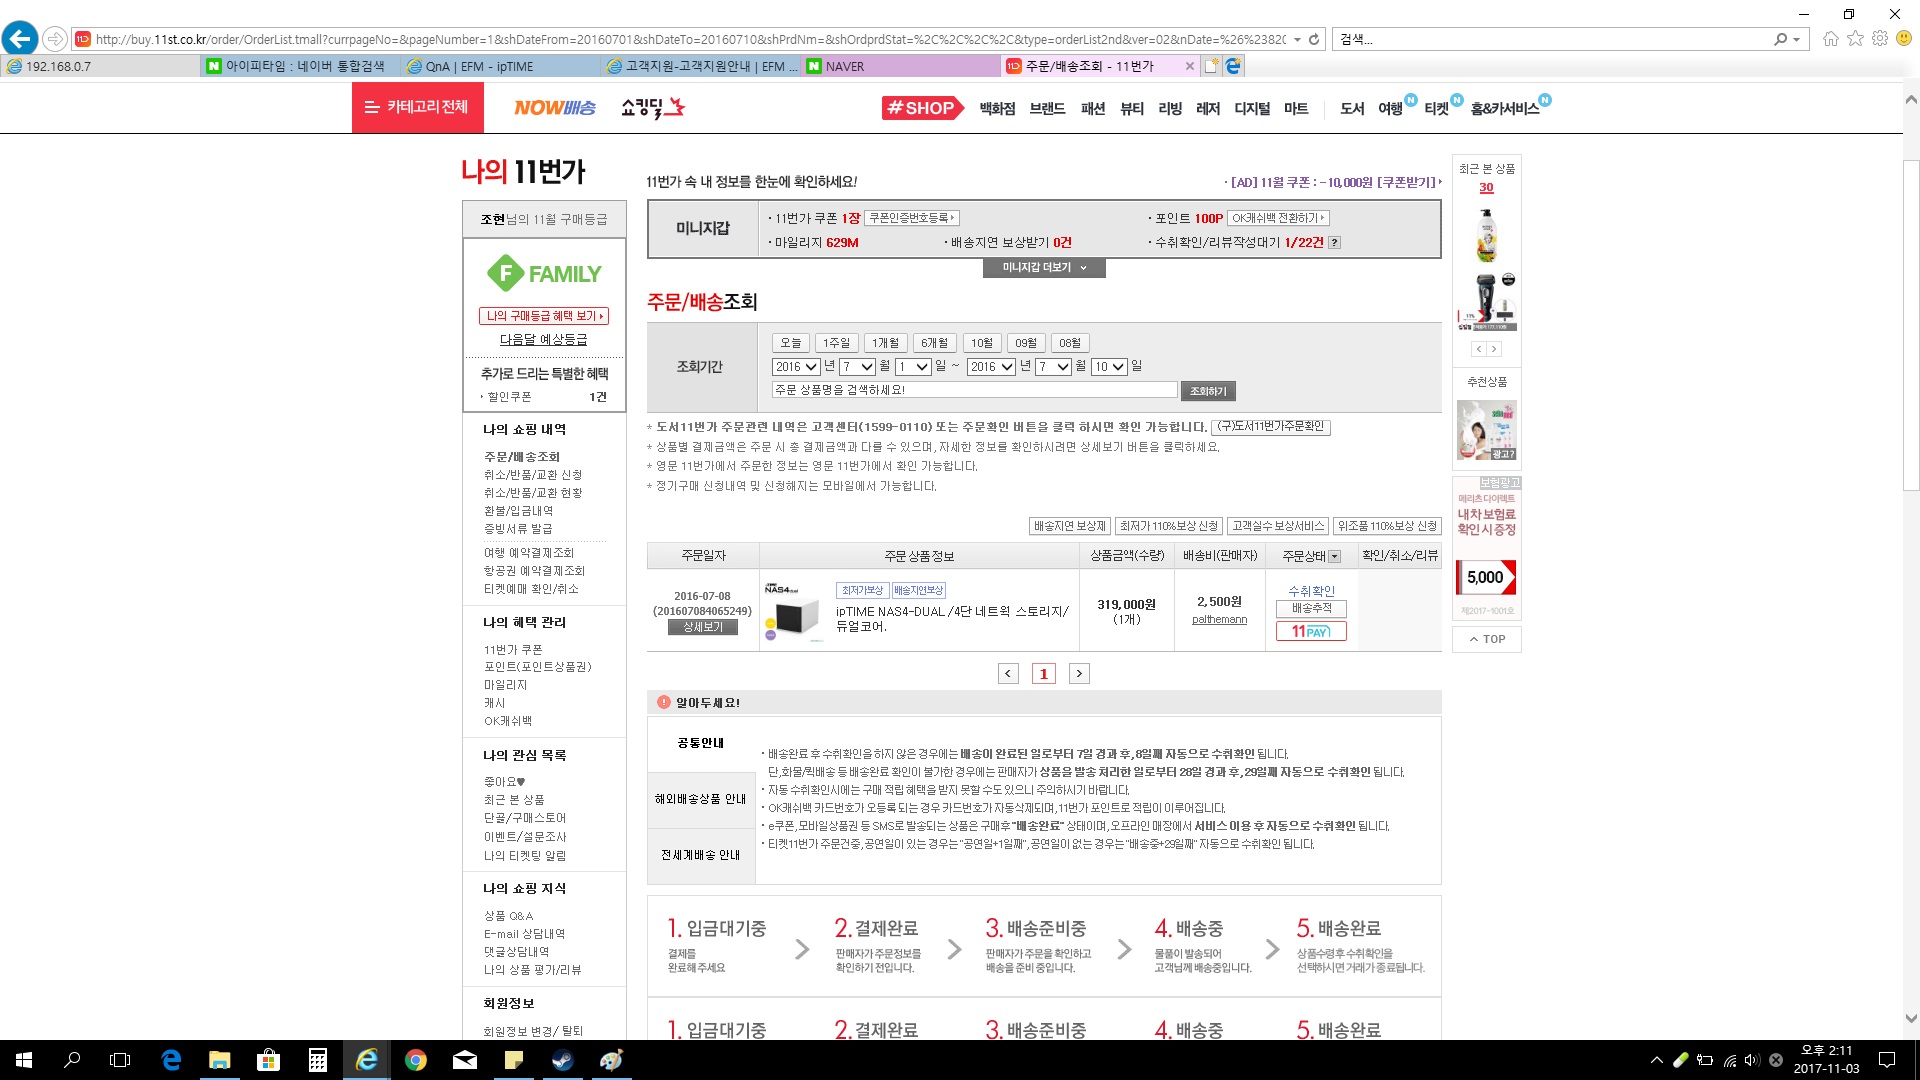Open the browser home icon
The image size is (1920, 1080).
coord(1831,39)
